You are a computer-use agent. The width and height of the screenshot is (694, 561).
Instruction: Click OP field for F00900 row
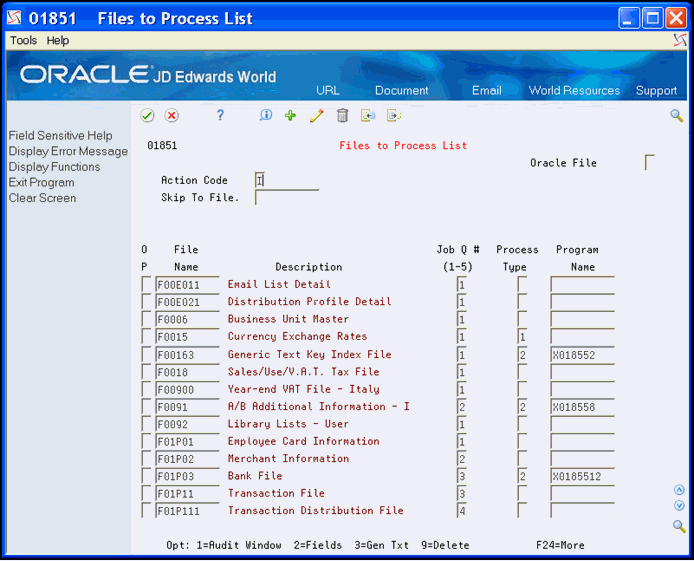point(146,389)
